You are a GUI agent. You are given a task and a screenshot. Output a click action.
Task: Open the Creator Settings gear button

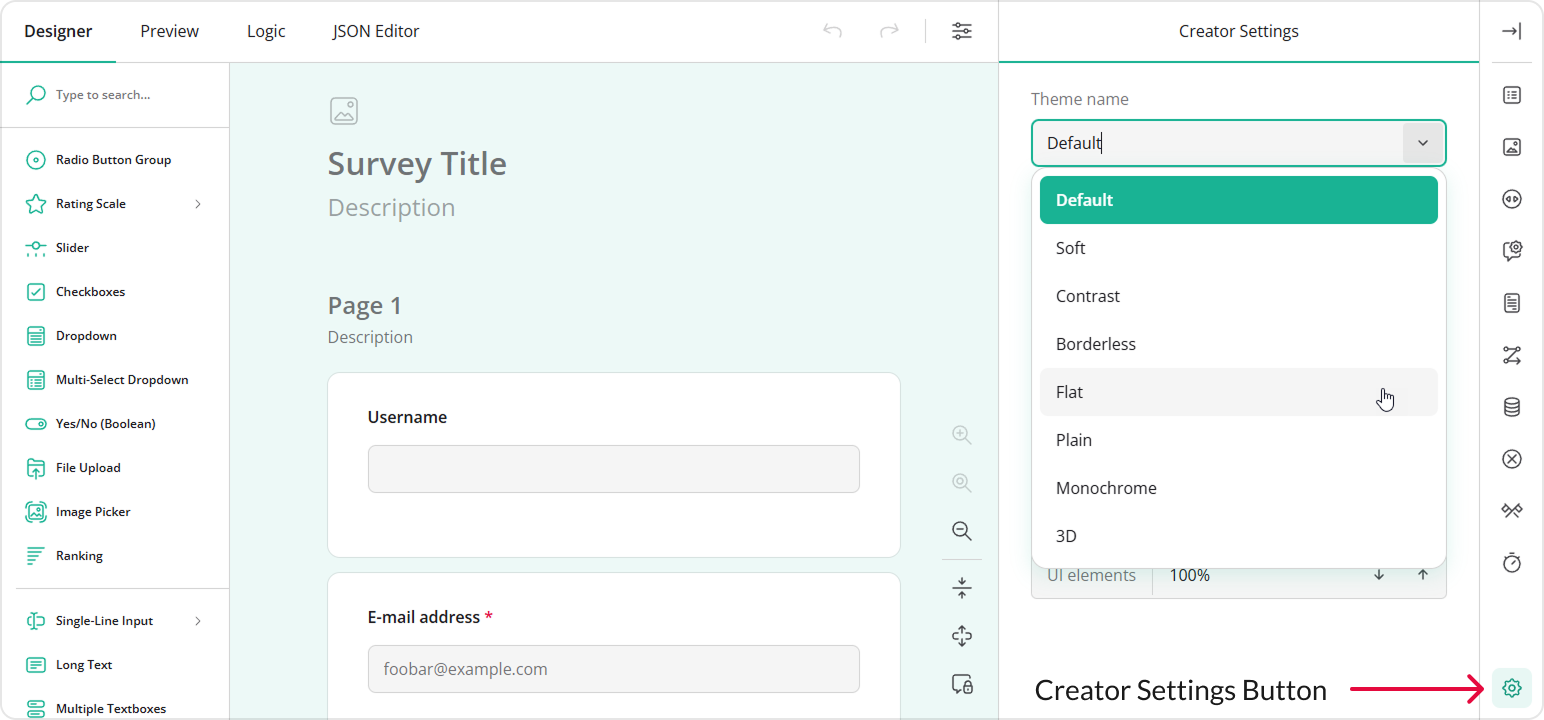[x=1512, y=688]
